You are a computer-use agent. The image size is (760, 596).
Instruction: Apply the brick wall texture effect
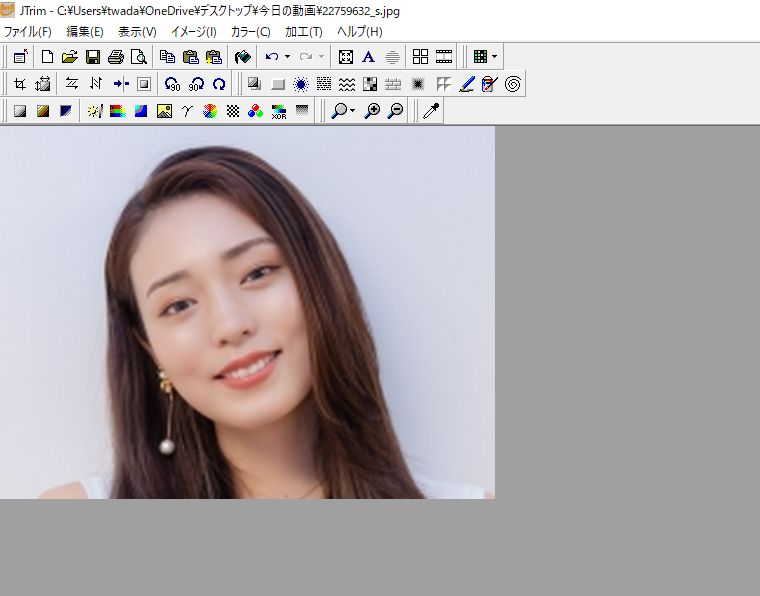(x=393, y=84)
